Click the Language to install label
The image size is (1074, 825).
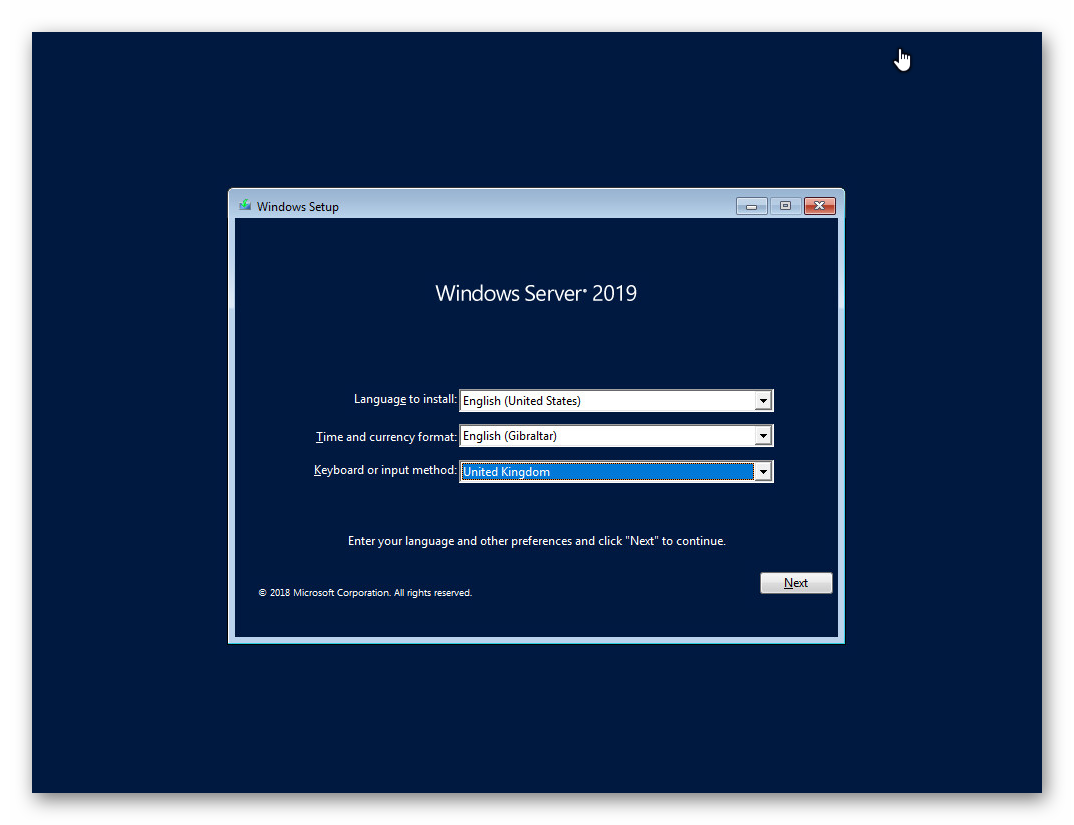(405, 399)
